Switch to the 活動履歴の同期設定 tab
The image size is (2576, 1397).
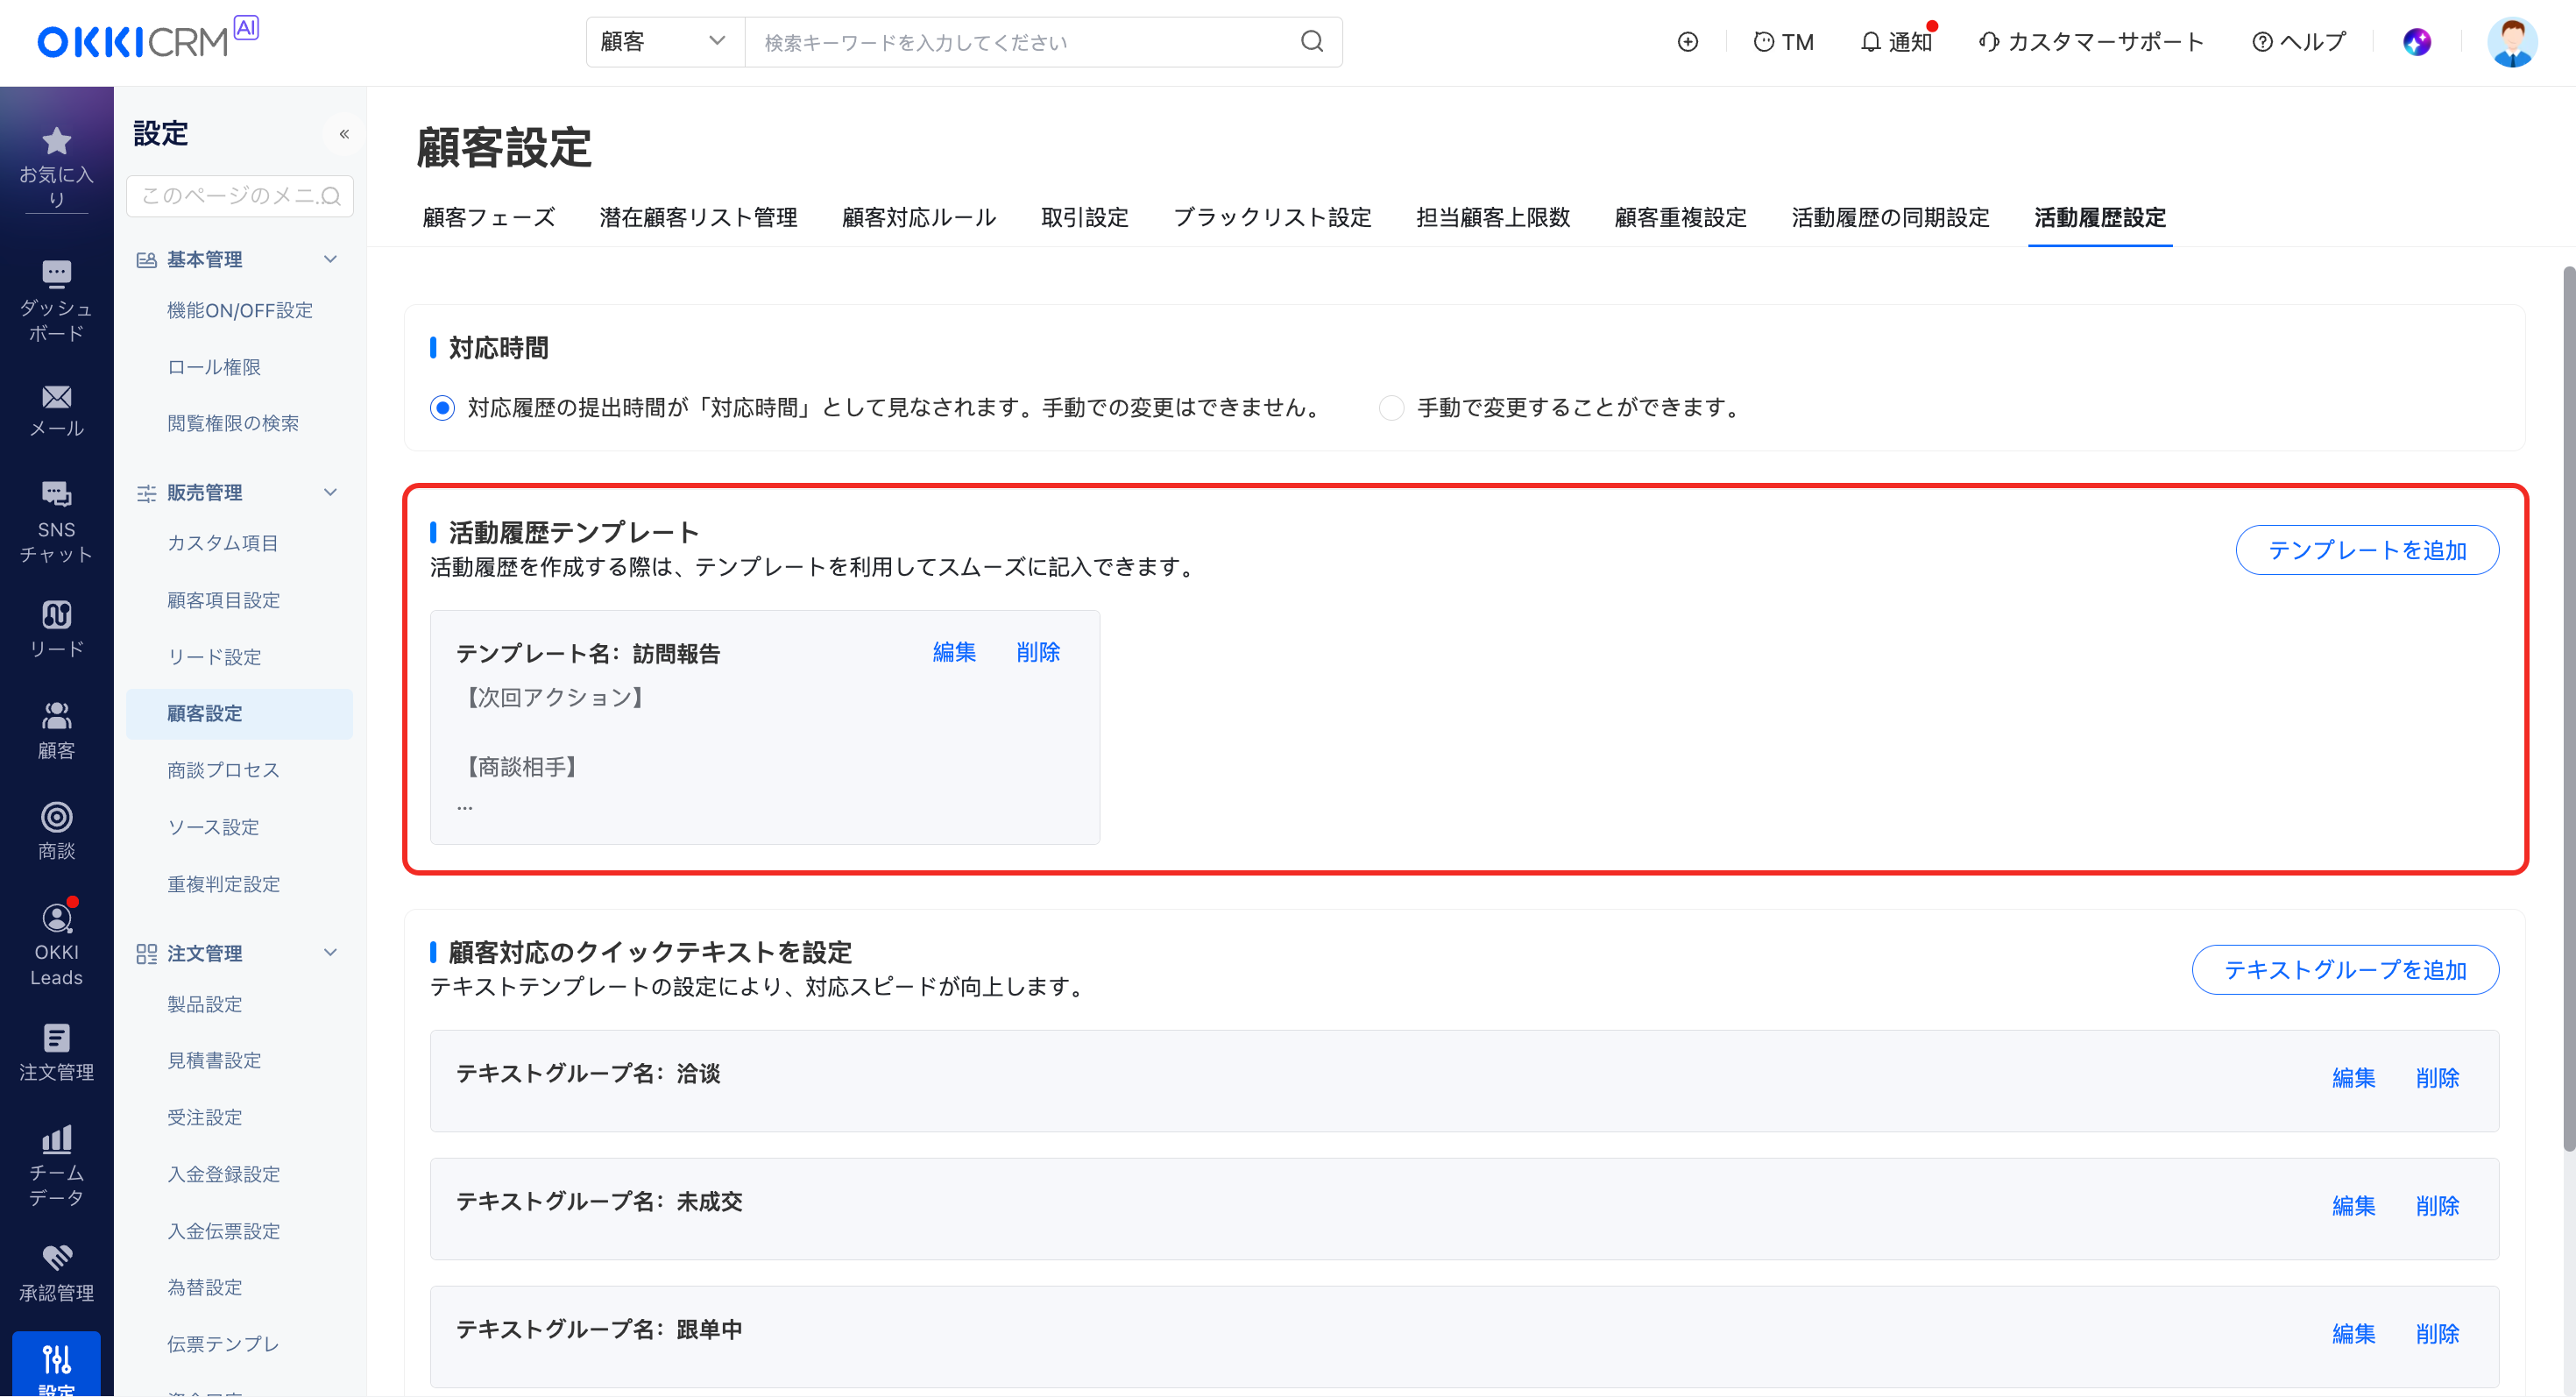(x=1890, y=217)
